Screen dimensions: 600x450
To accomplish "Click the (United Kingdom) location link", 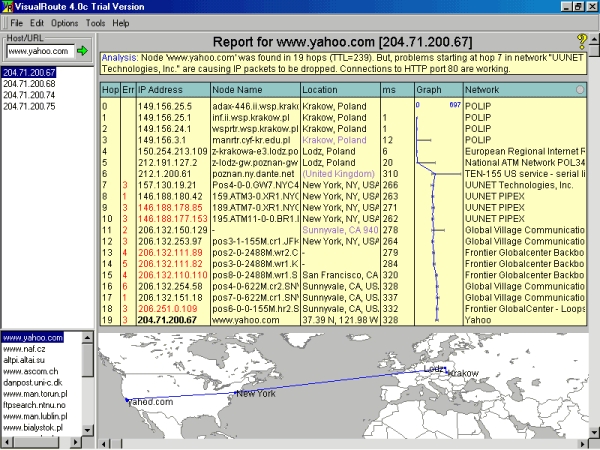I will tap(338, 174).
